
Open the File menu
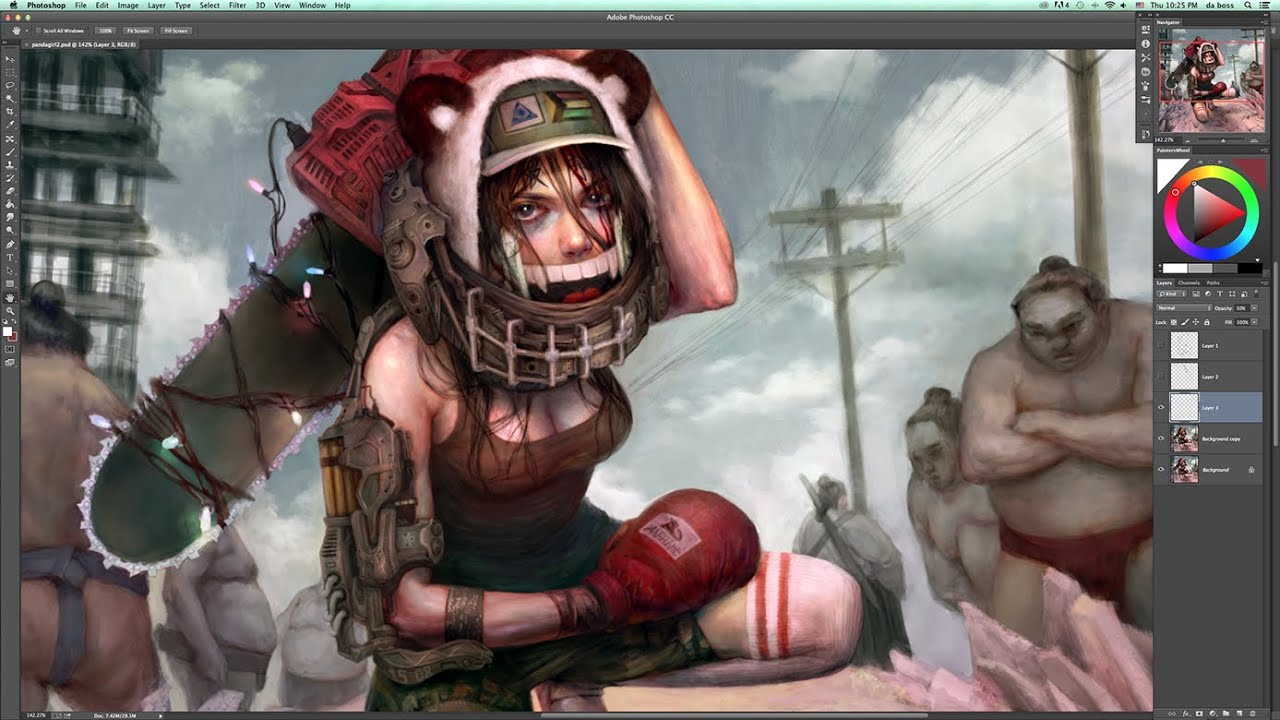coord(80,5)
